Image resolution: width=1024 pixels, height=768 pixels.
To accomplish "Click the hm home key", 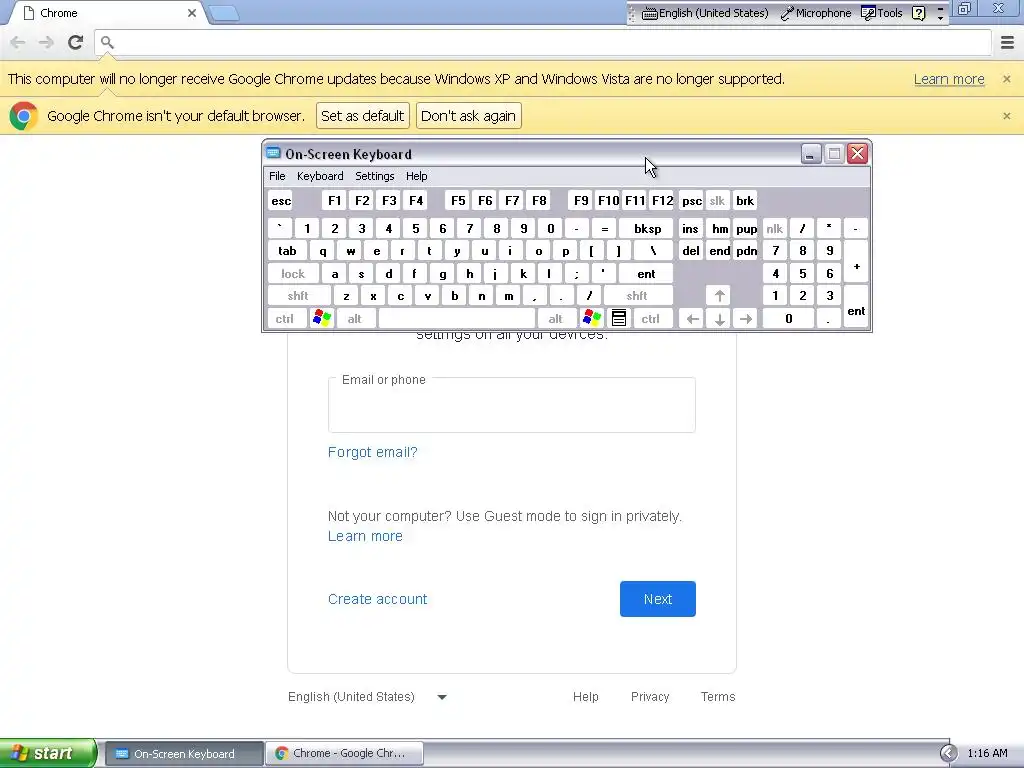I will (720, 229).
